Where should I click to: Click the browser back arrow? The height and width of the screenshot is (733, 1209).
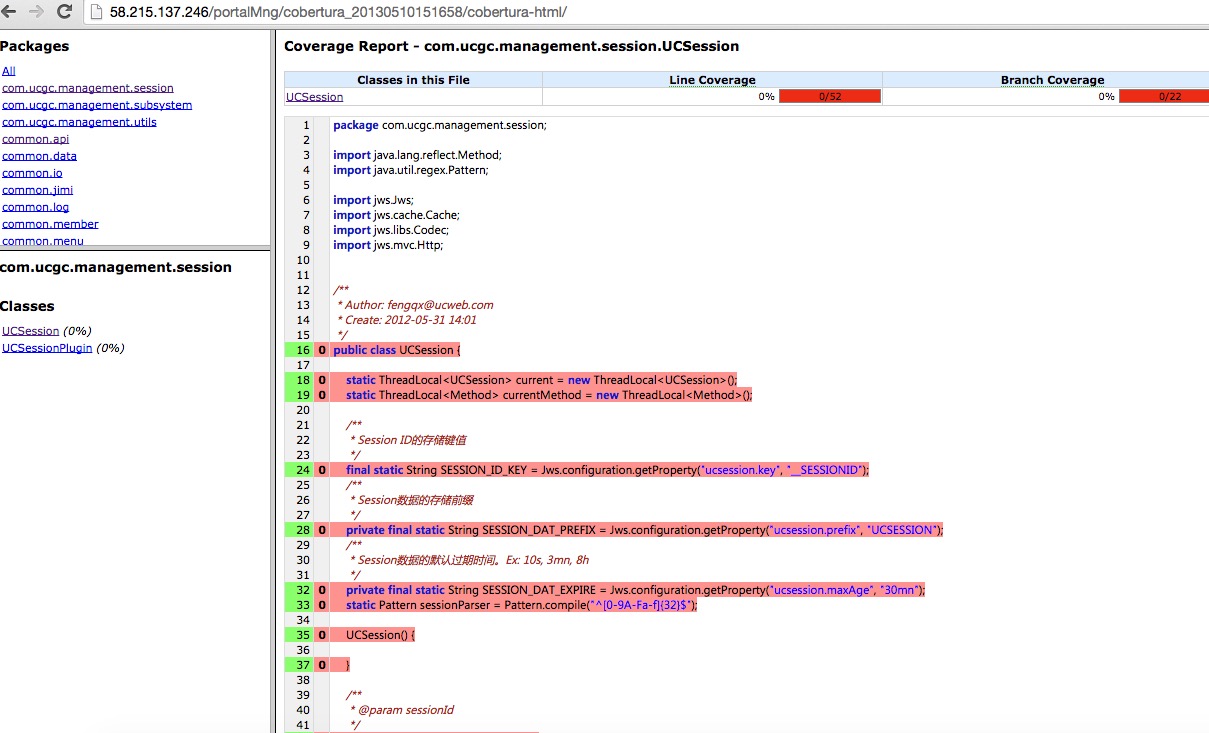pos(8,12)
